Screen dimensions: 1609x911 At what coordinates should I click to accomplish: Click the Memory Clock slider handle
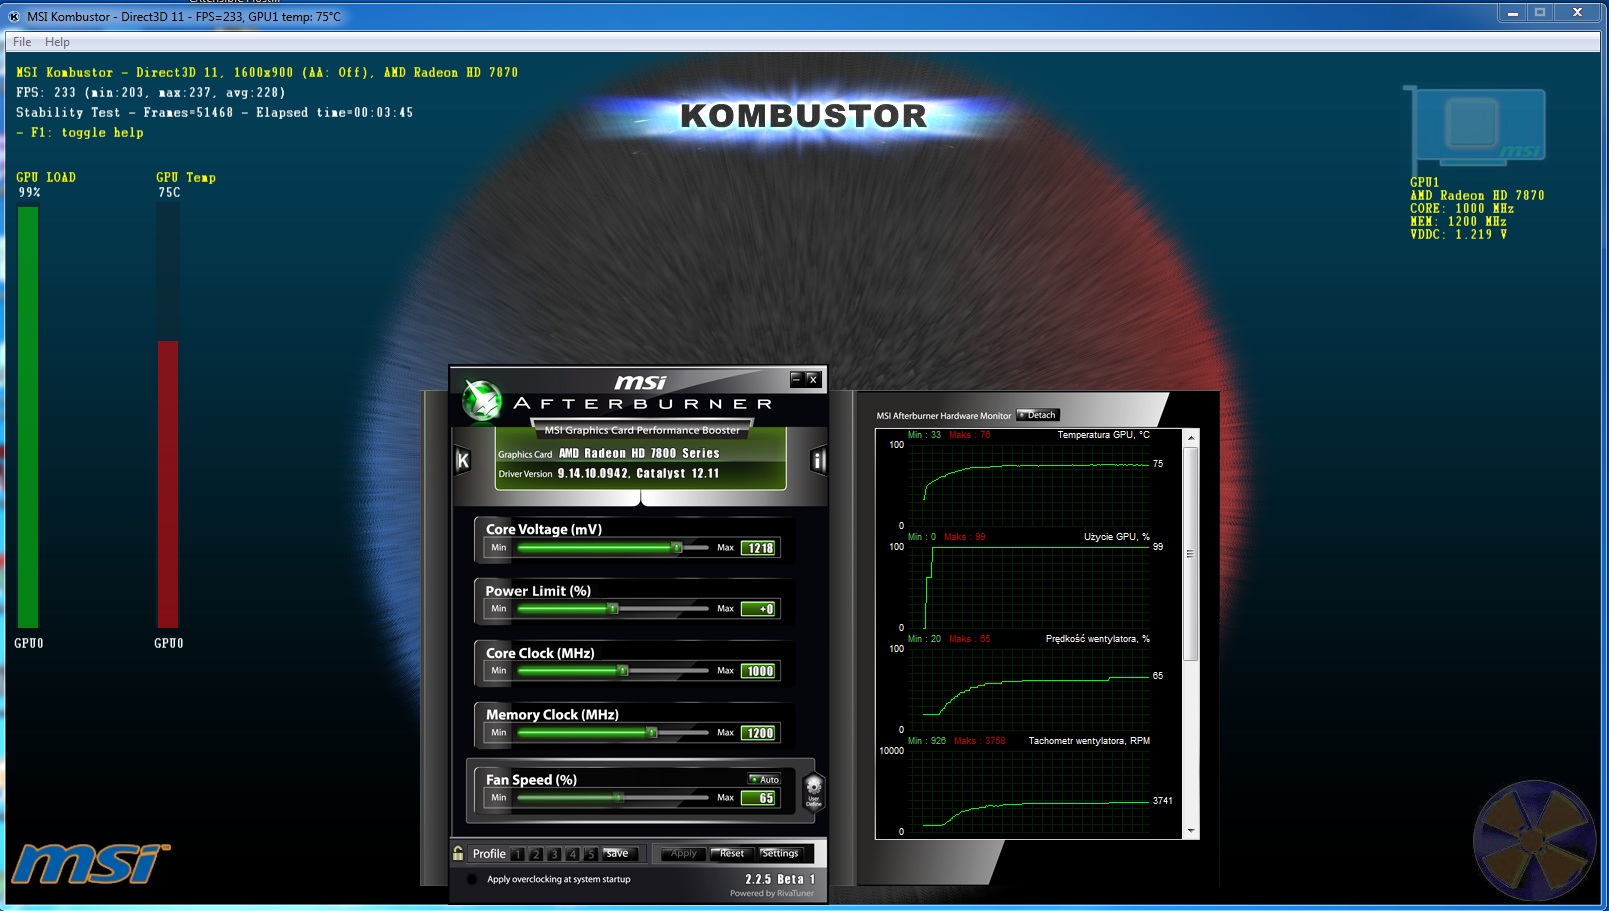pyautogui.click(x=652, y=733)
